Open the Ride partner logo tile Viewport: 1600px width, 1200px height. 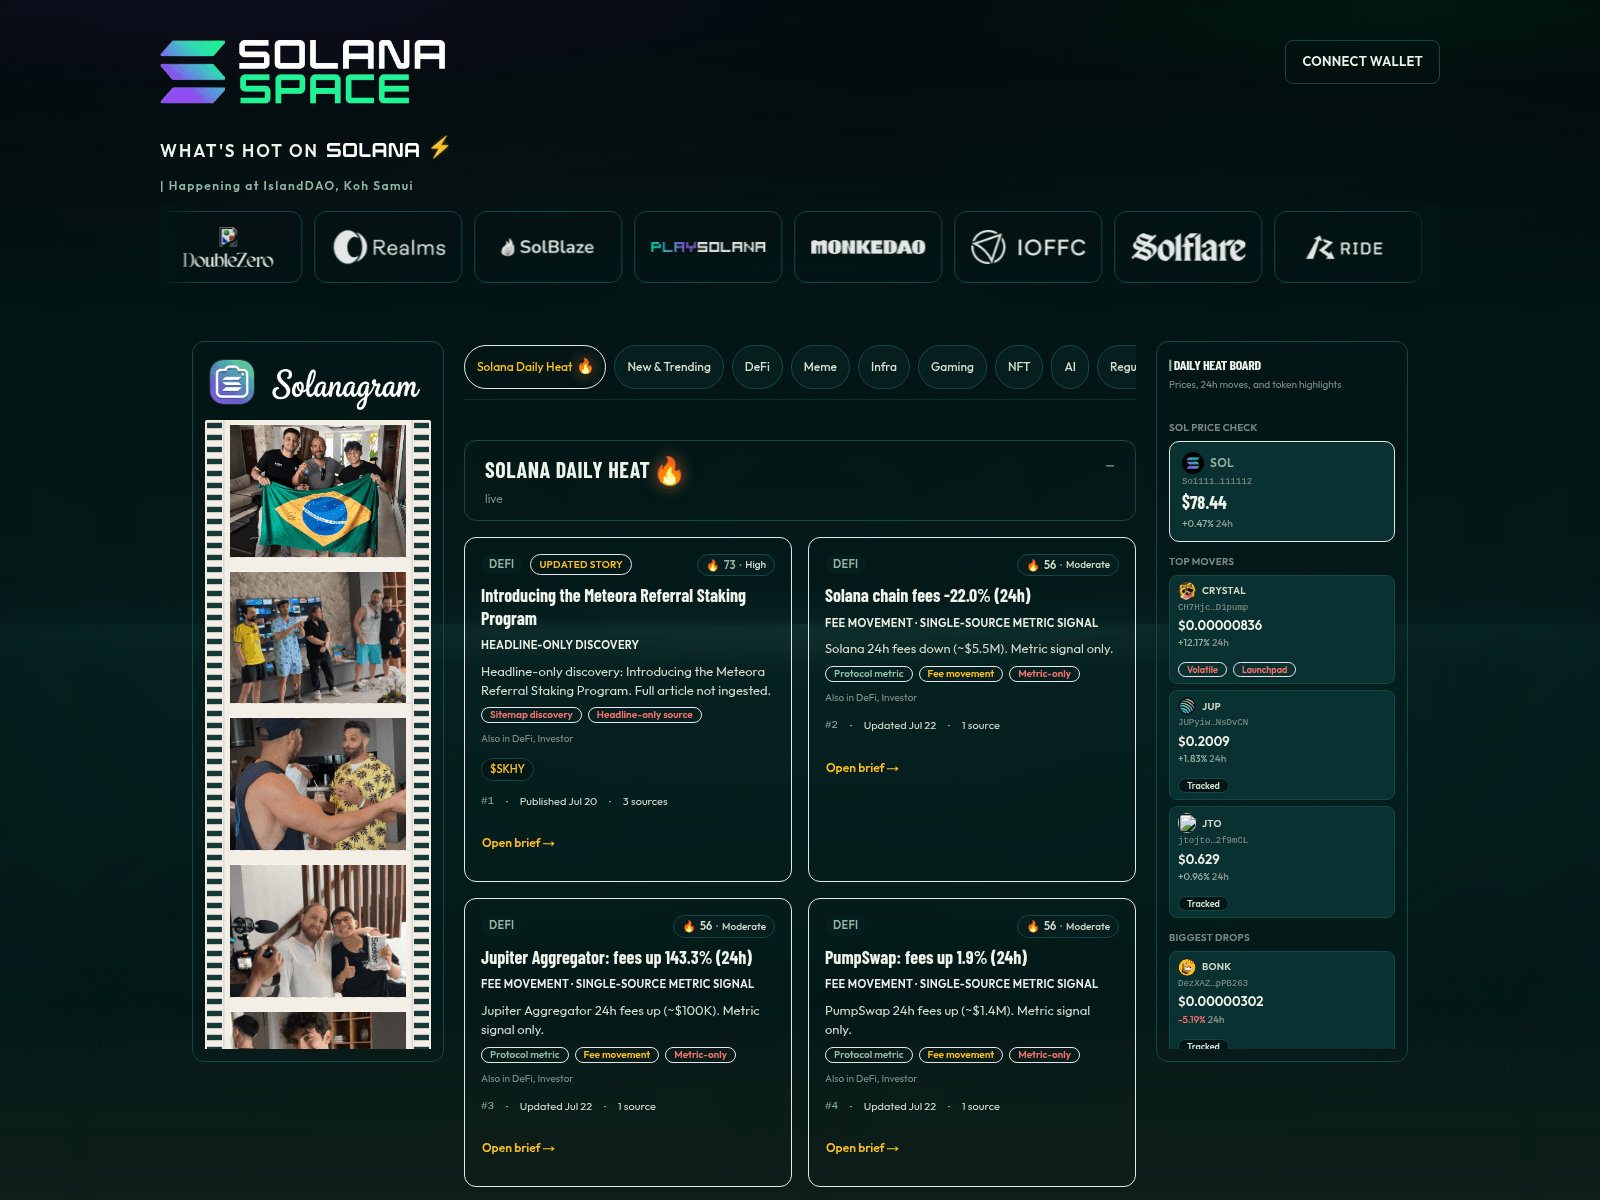1348,247
